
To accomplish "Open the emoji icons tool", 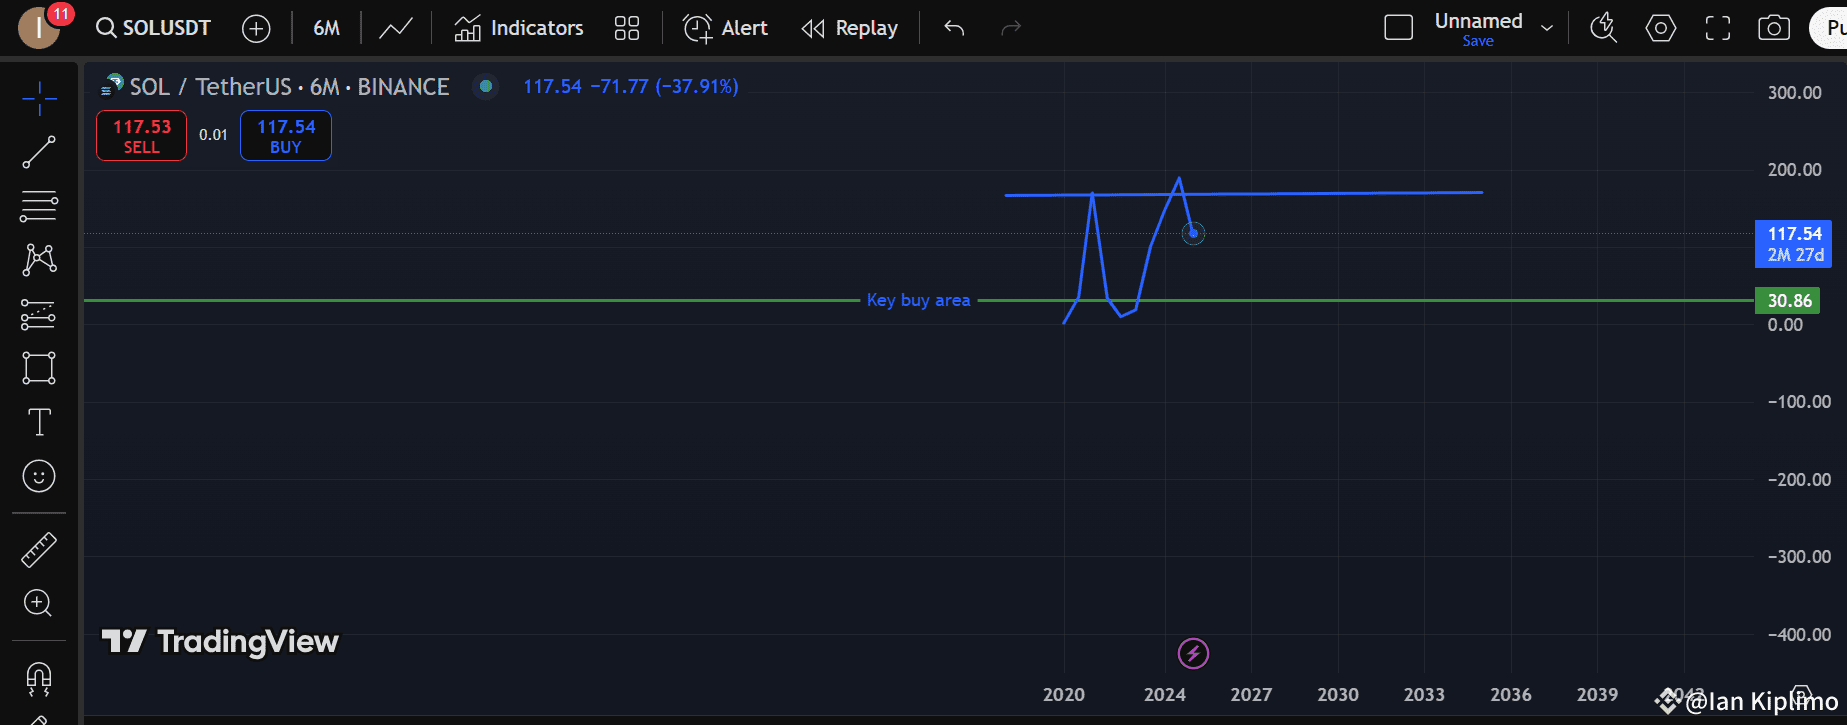I will tap(39, 476).
